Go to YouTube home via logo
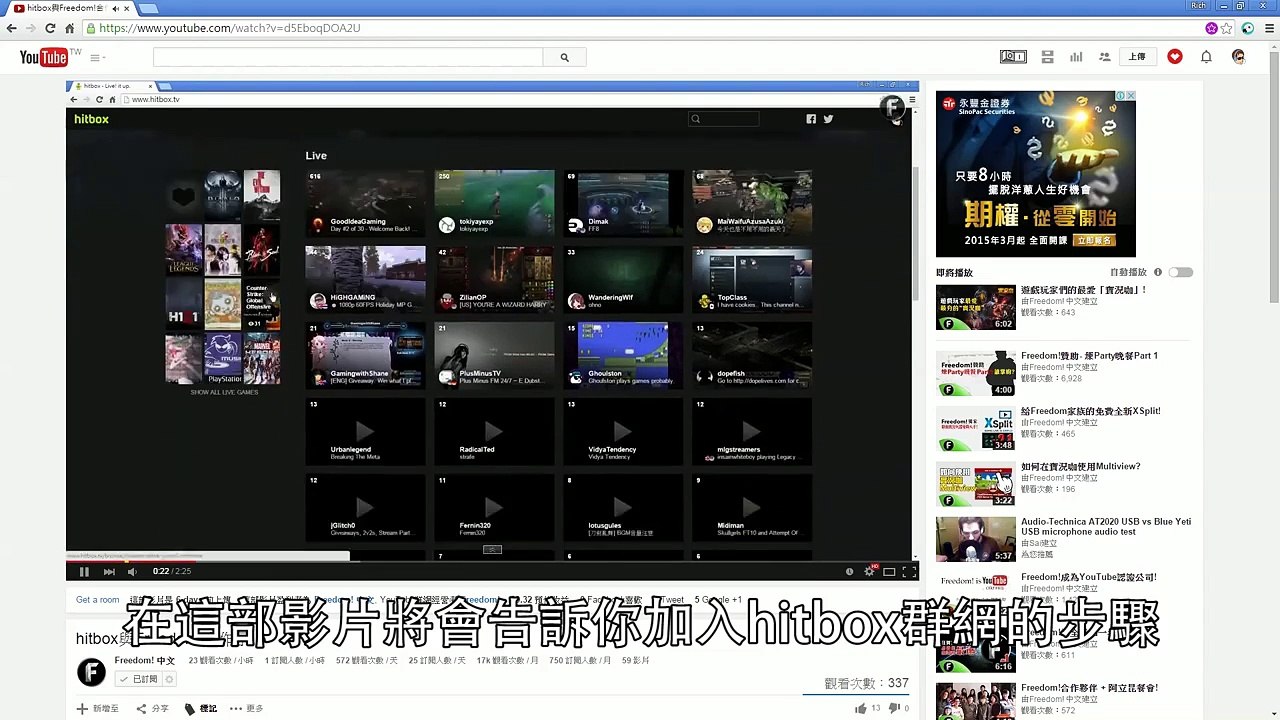 (43, 57)
